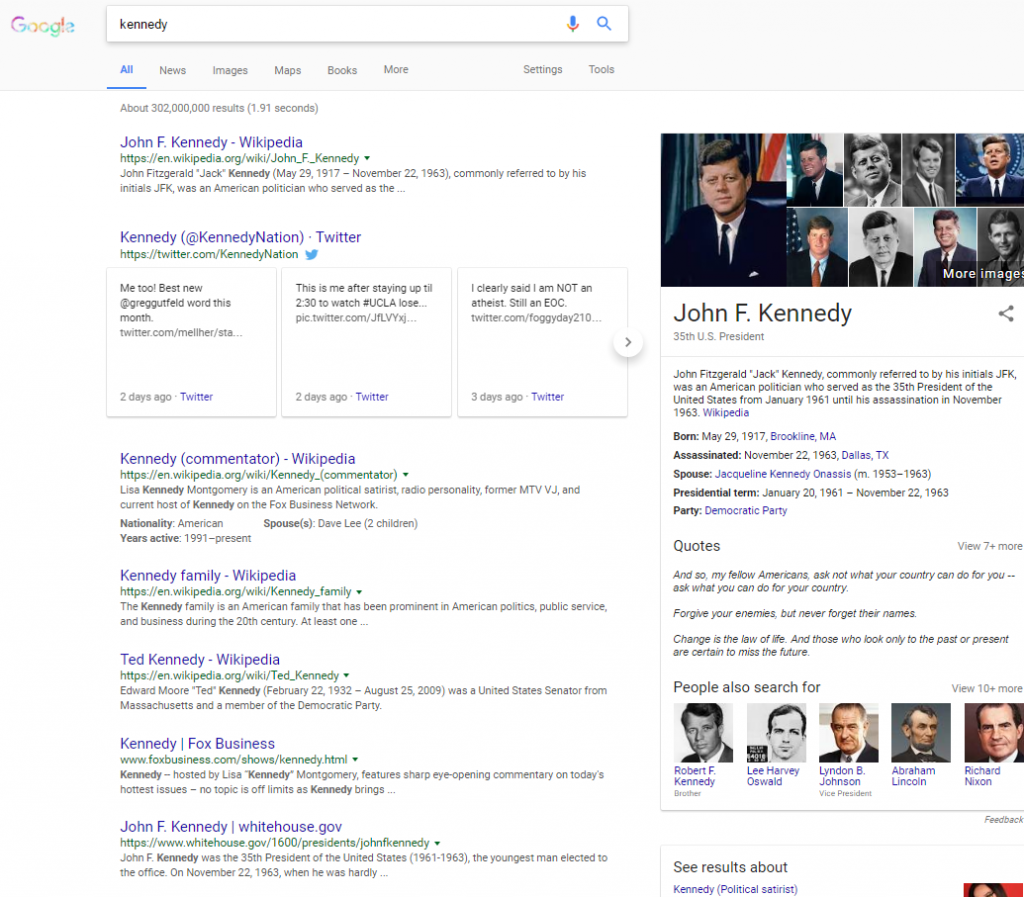Click the Dallas, TX link

pos(865,455)
